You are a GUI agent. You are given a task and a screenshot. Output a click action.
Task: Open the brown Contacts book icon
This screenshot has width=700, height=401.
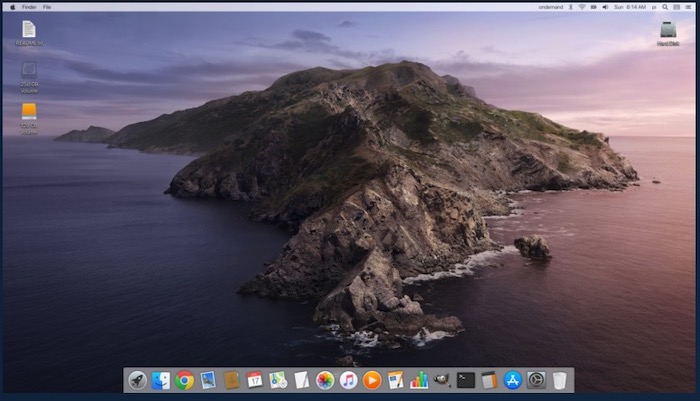(x=231, y=380)
